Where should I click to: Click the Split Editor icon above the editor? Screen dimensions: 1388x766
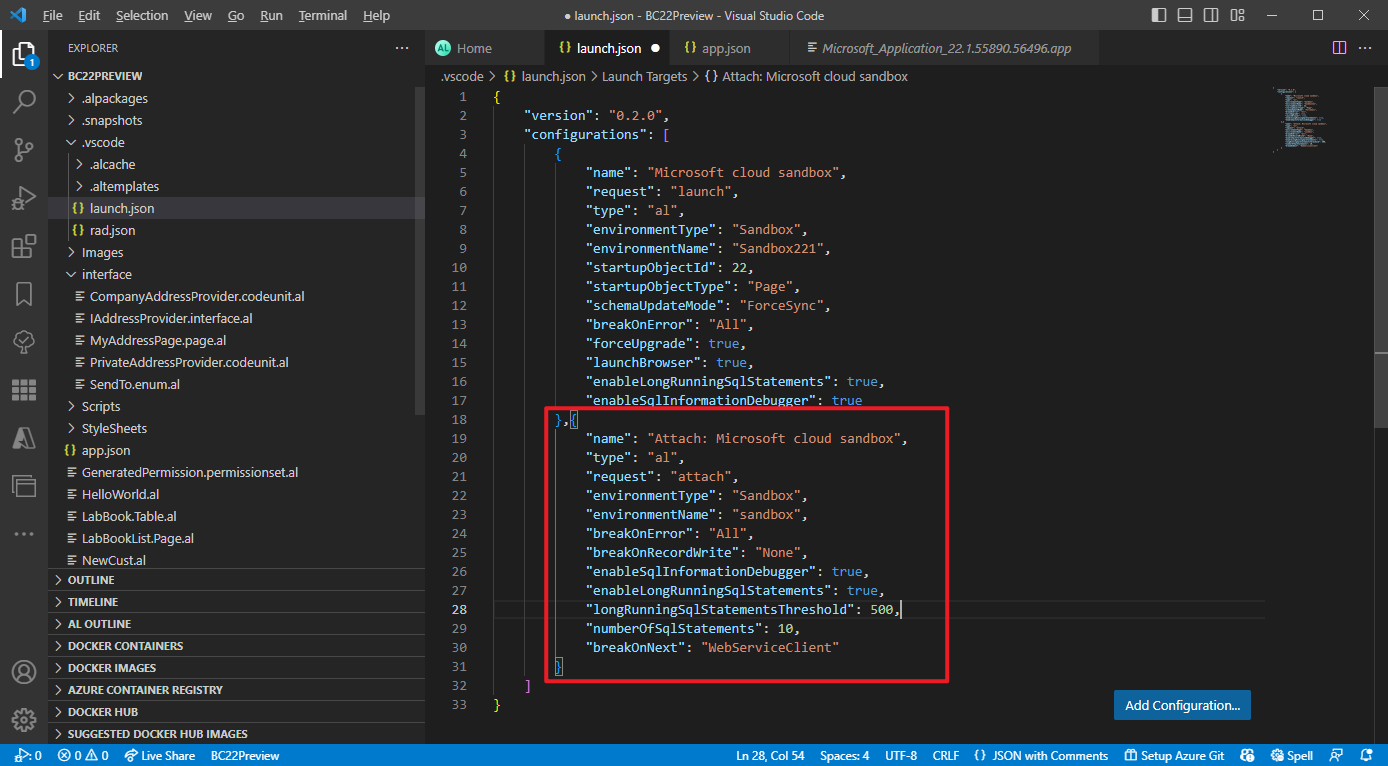click(x=1339, y=47)
